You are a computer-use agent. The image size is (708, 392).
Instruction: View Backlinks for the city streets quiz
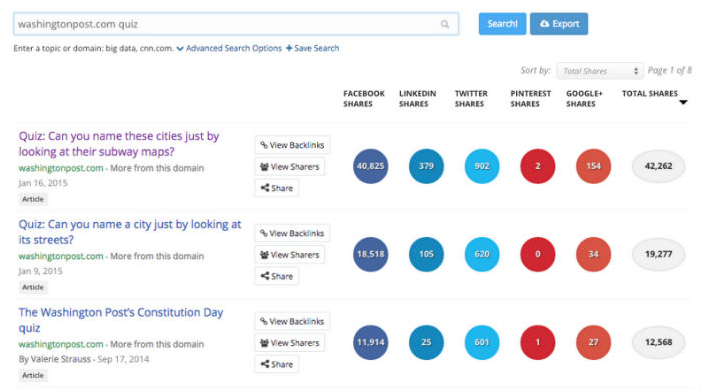pos(292,233)
